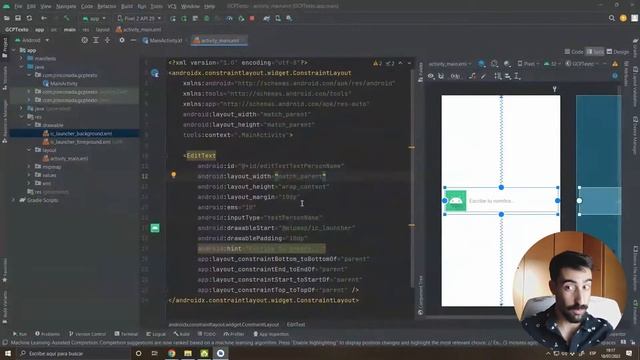Open the Terminal tool window
Screen dimensions: 640x360
[127, 334]
